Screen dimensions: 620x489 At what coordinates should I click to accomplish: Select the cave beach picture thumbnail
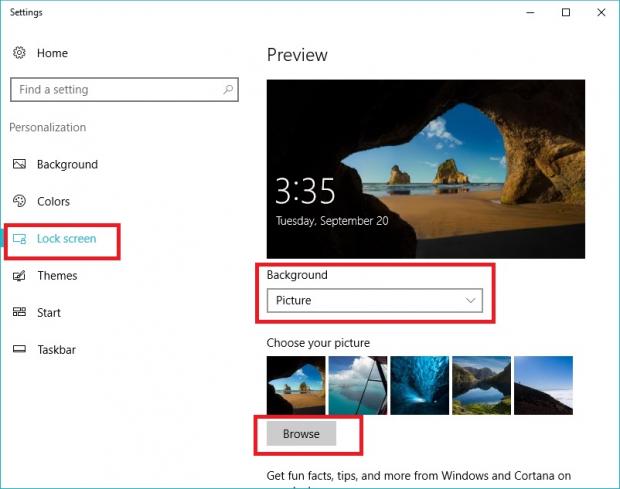tap(296, 385)
